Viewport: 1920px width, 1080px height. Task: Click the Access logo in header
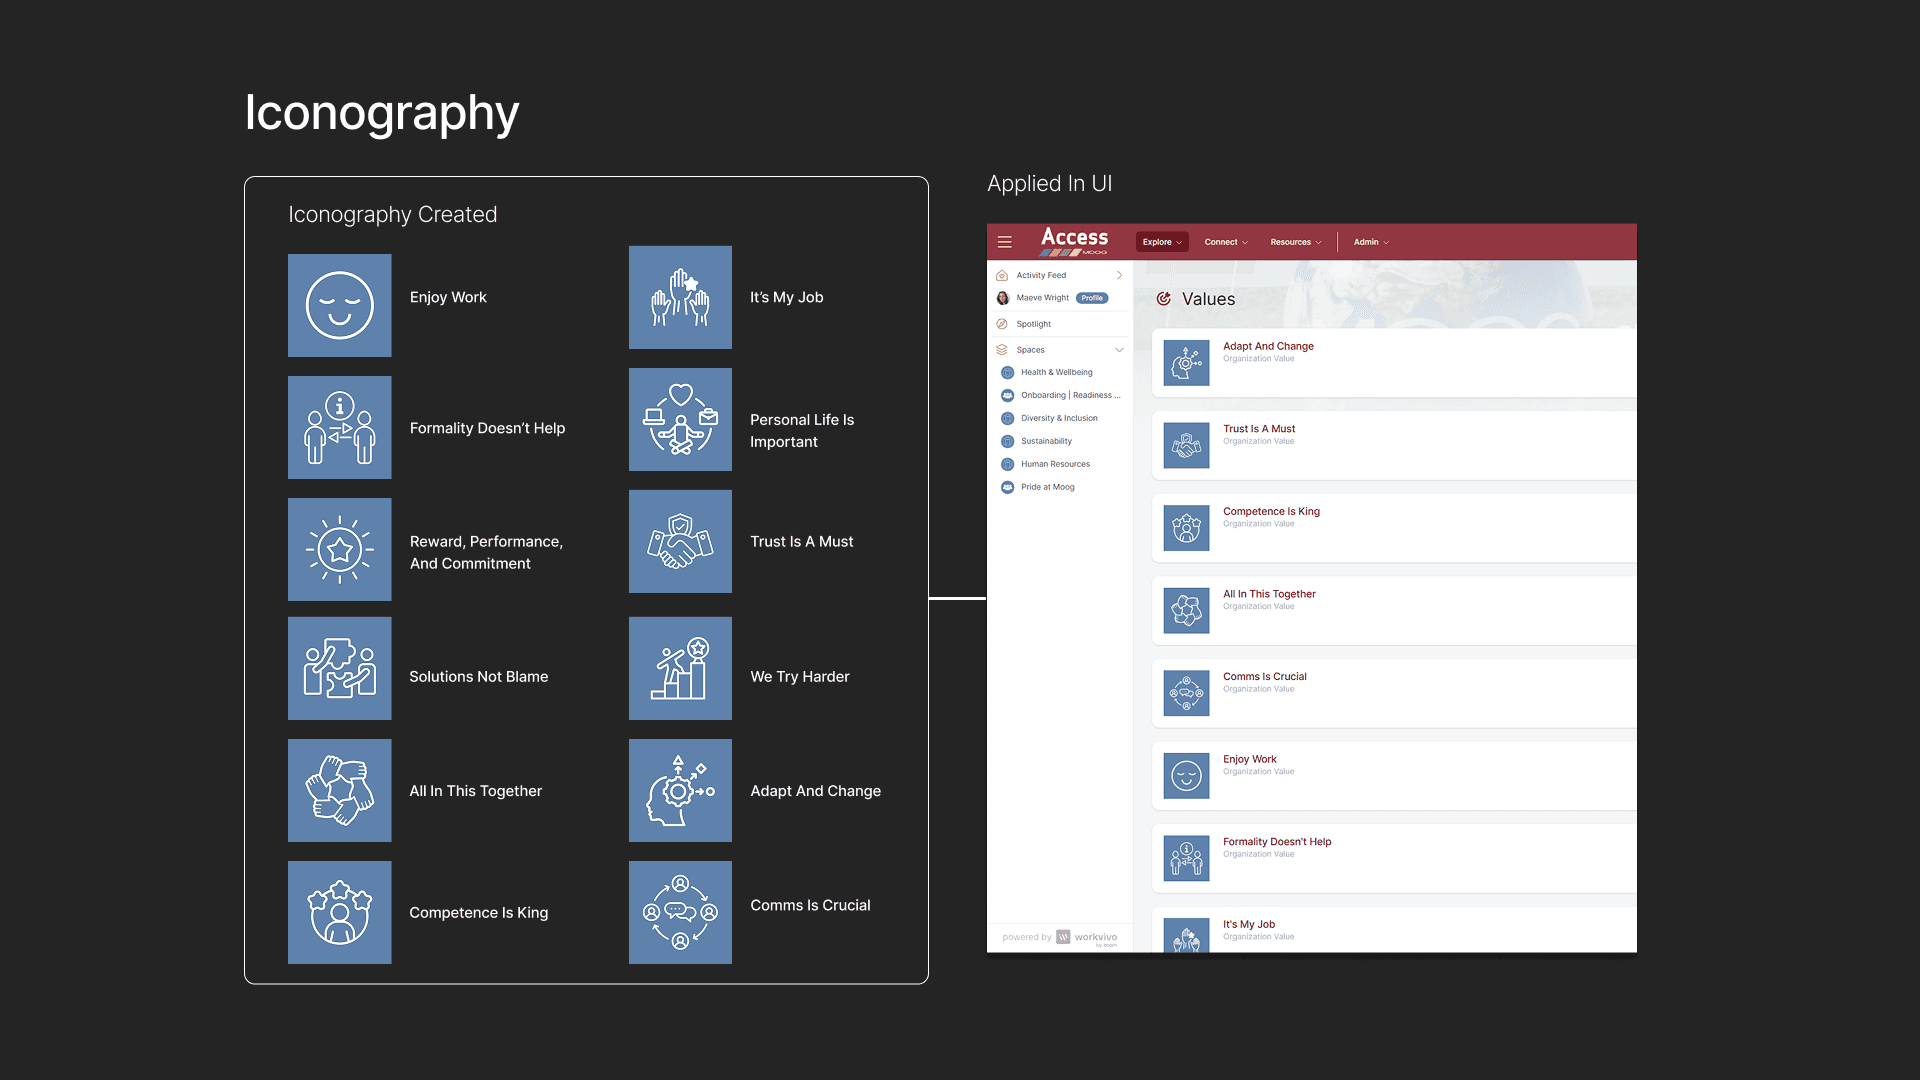(1074, 240)
